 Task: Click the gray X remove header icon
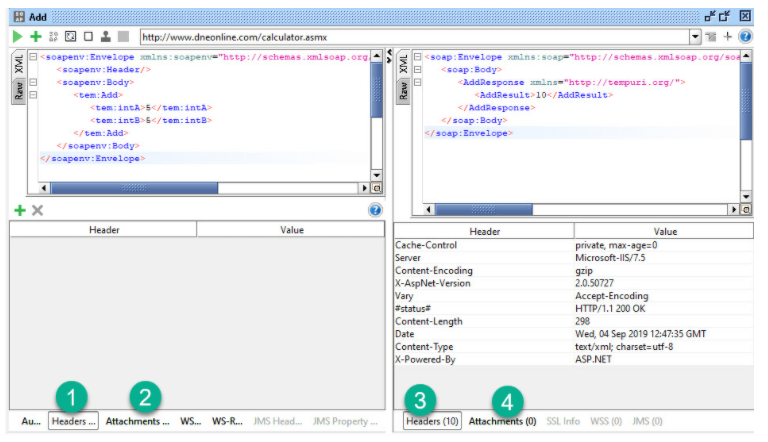point(37,210)
